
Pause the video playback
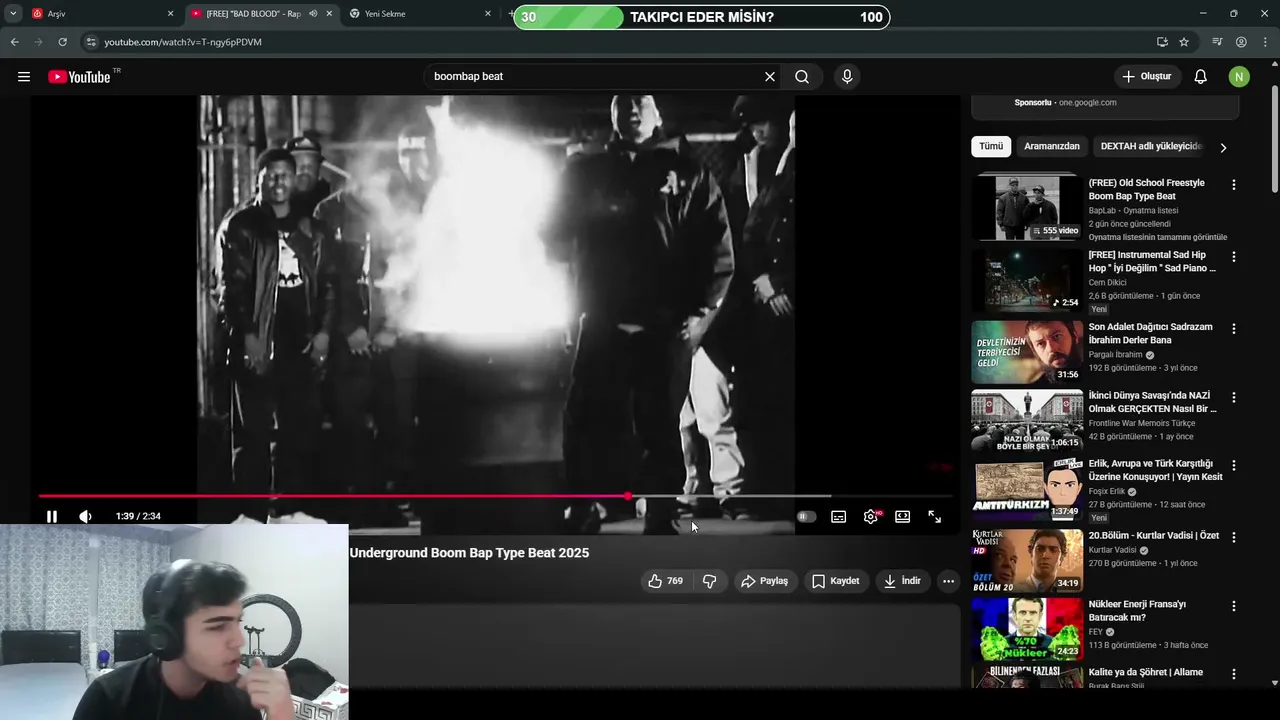click(52, 517)
